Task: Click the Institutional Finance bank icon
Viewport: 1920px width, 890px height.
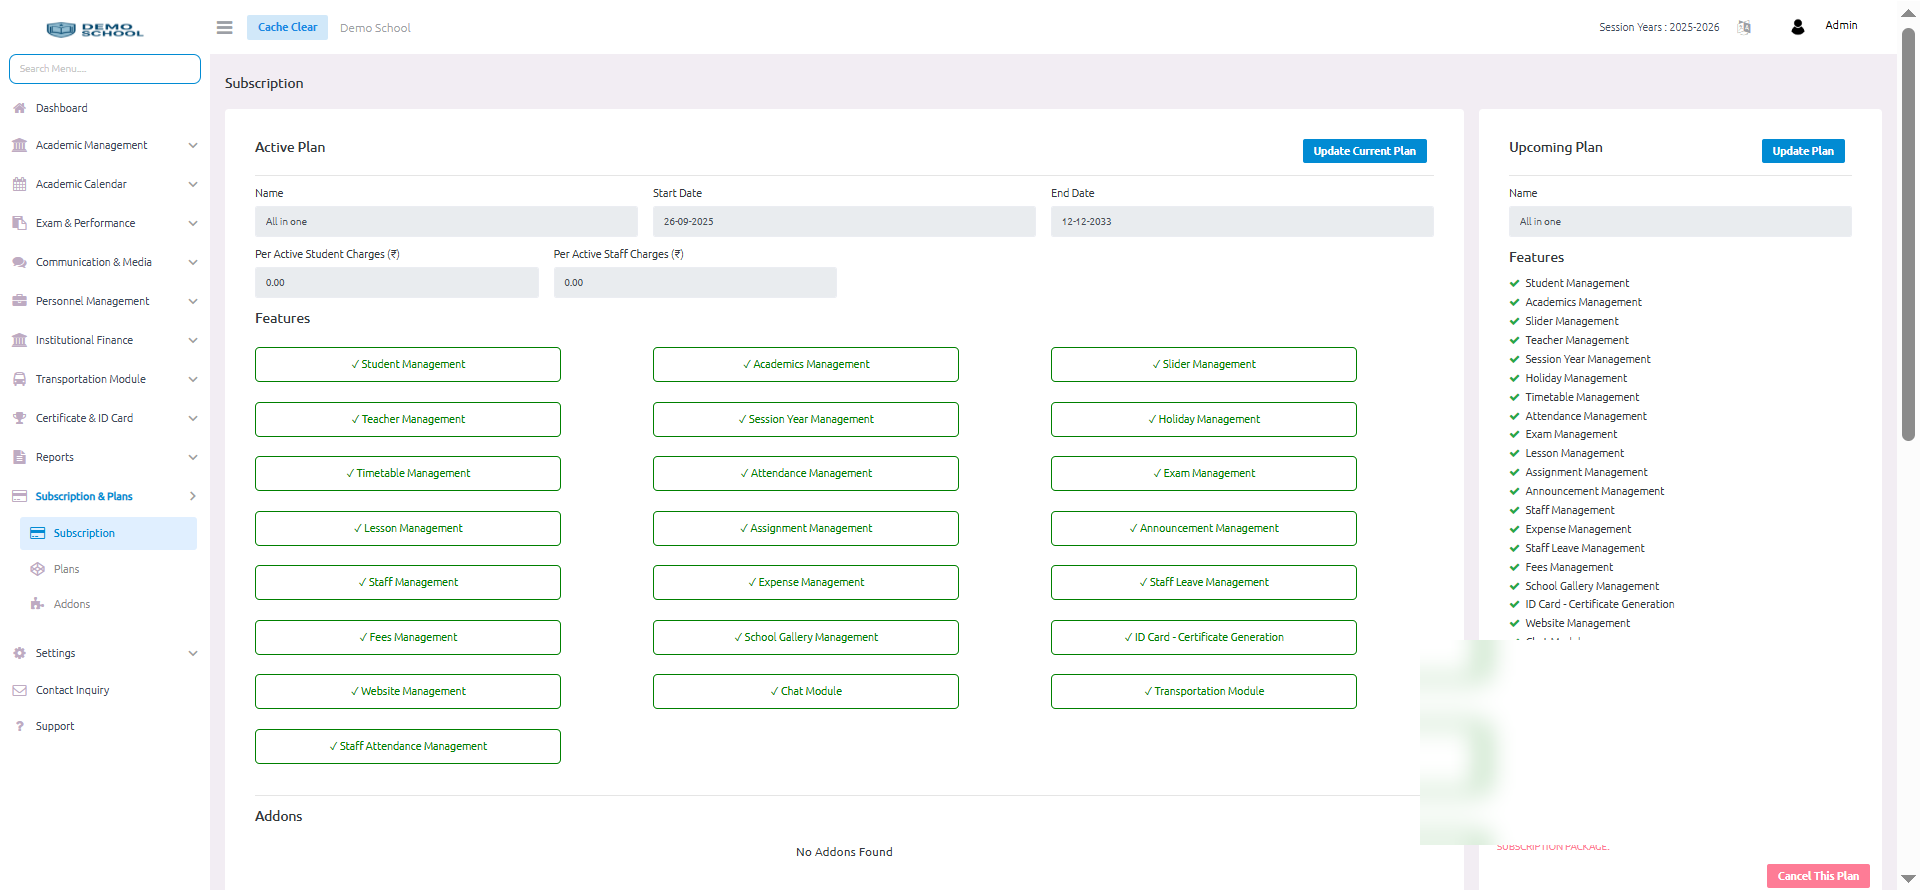Action: tap(19, 340)
